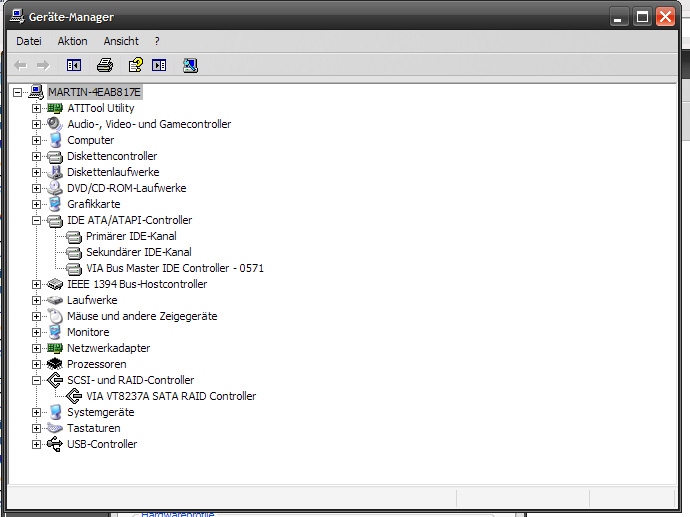This screenshot has height=517, width=690.
Task: Click the MARTIN-4EAB817E computer icon
Action: click(x=37, y=92)
